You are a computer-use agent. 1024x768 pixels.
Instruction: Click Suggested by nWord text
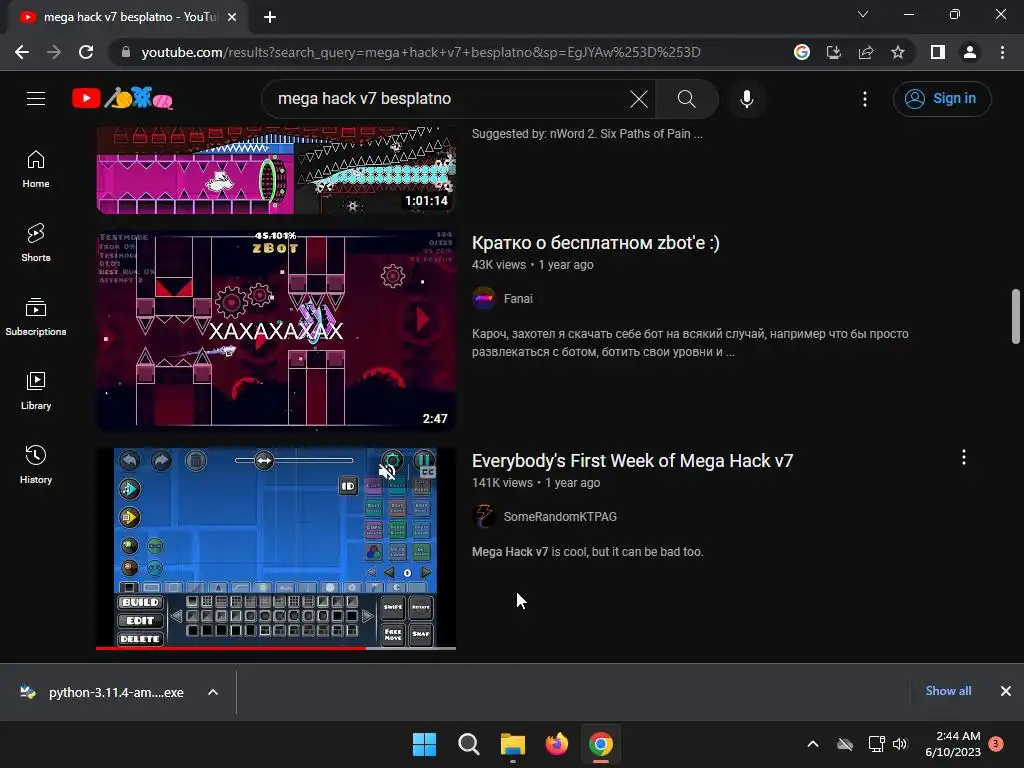587,134
